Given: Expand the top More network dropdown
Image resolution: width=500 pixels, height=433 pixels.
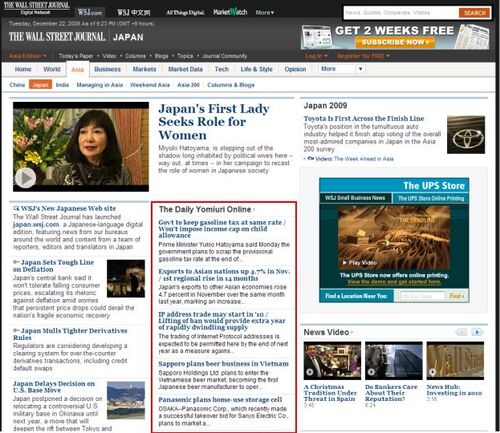Looking at the screenshot, I should [x=265, y=13].
